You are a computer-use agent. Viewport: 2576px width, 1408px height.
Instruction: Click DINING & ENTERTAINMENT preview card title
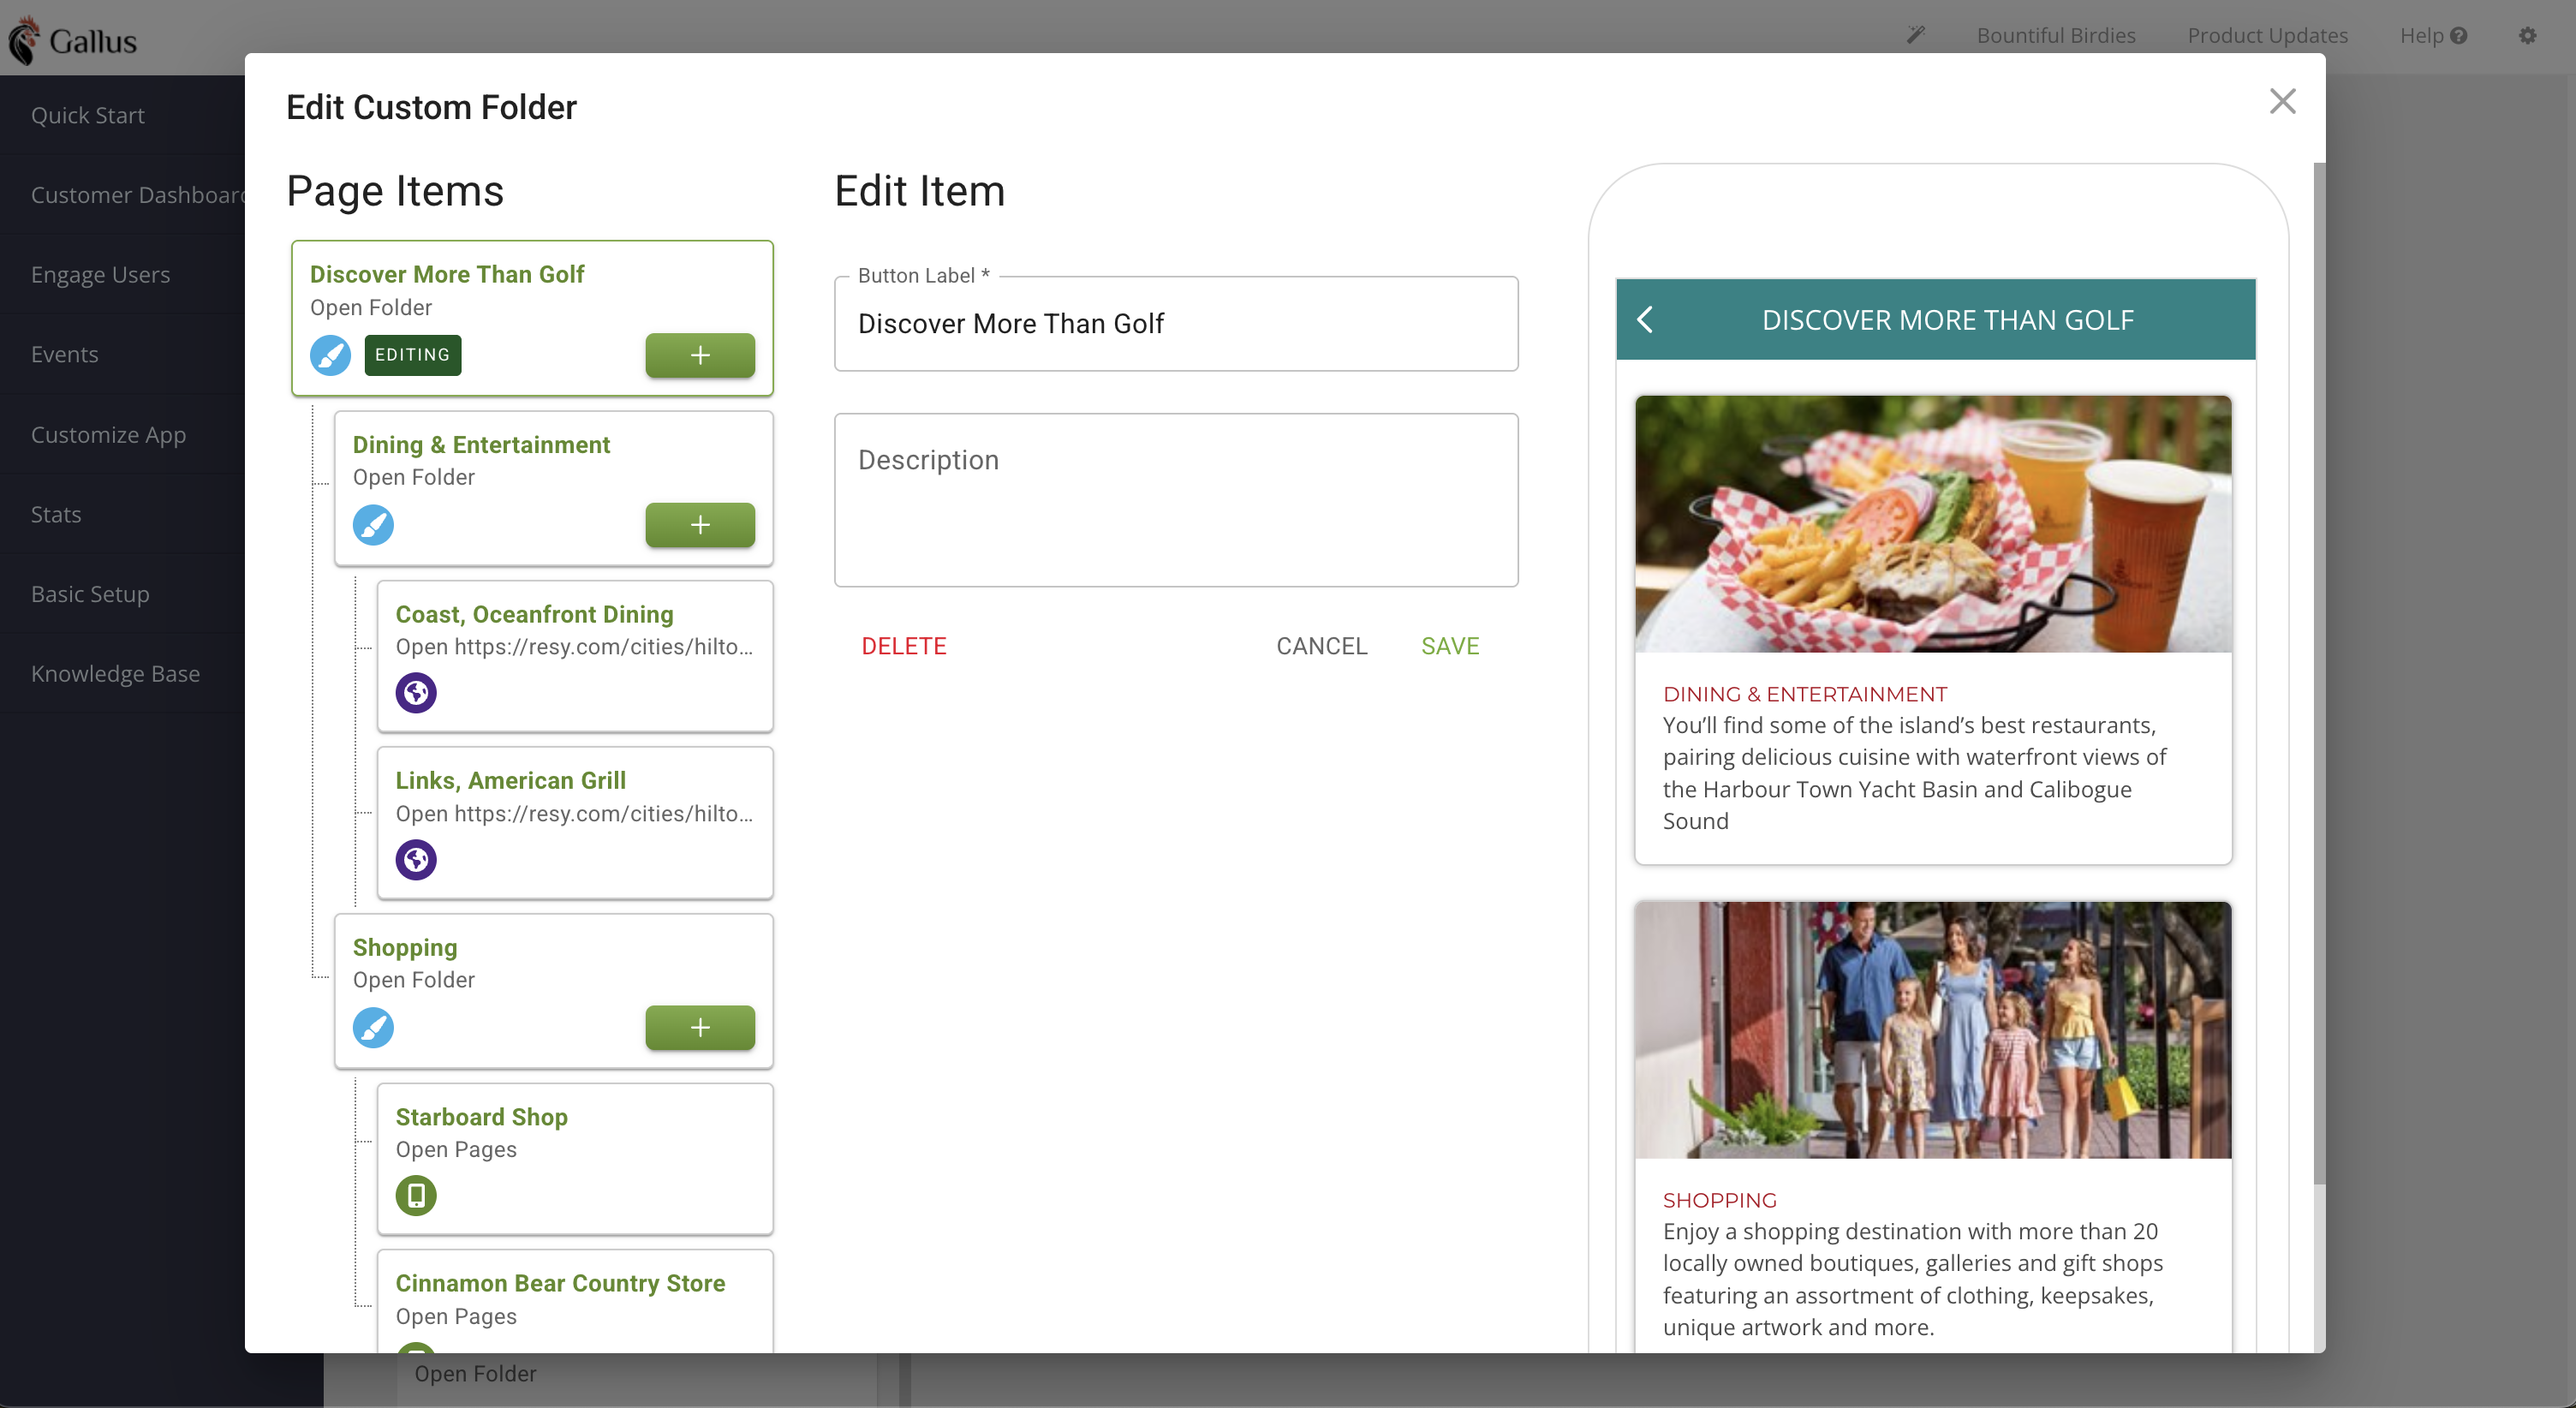[x=1805, y=694]
